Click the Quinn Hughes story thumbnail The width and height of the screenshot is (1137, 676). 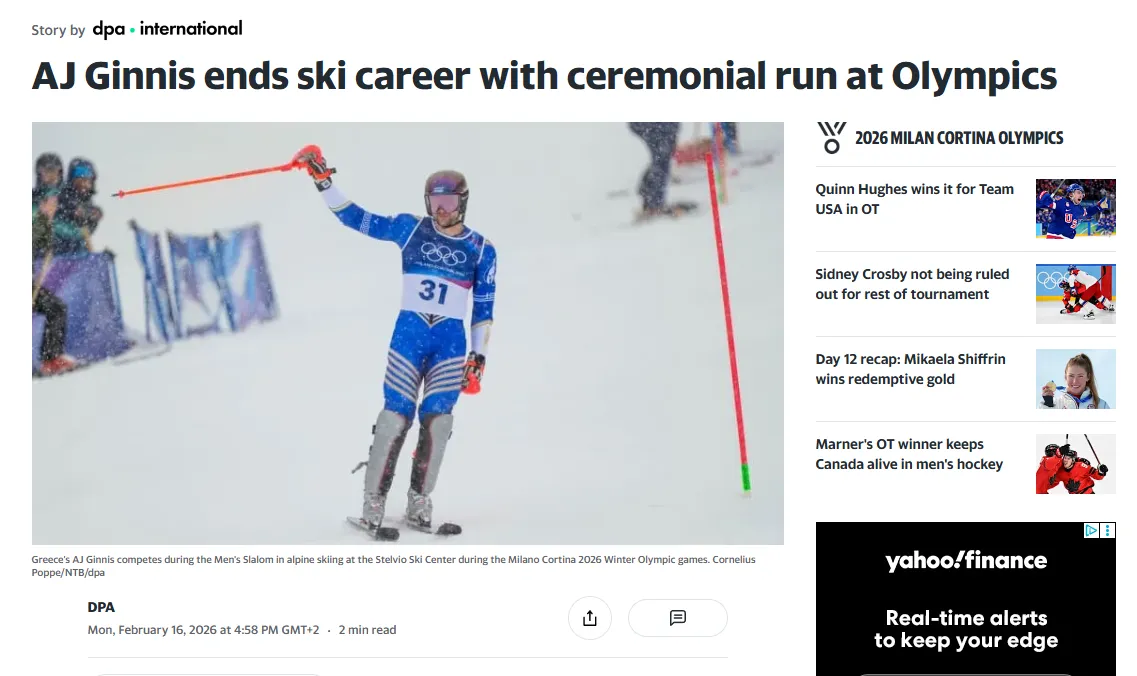point(1075,209)
